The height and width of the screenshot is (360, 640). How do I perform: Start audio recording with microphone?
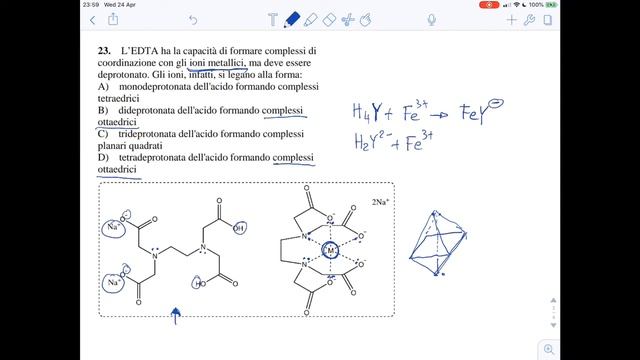point(431,20)
